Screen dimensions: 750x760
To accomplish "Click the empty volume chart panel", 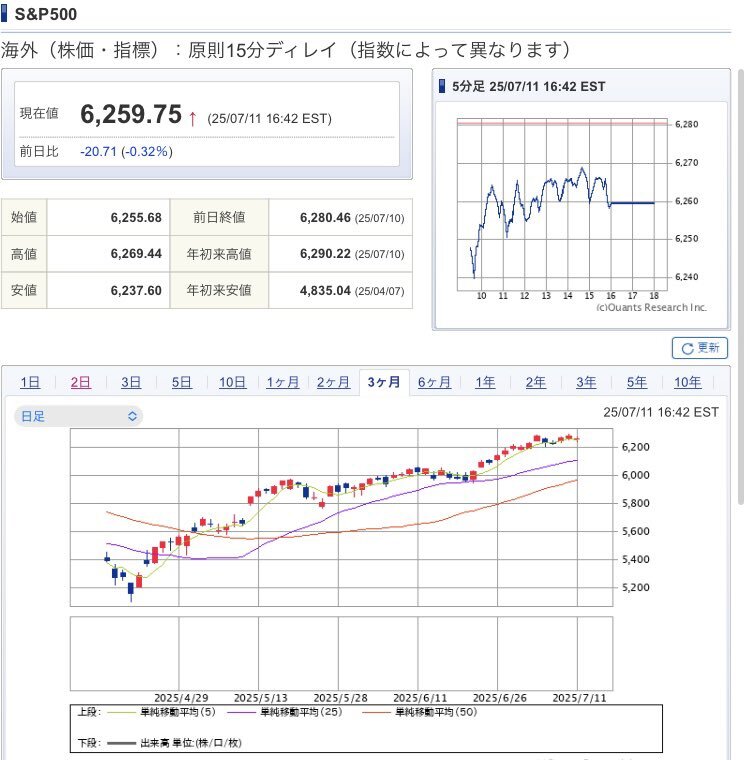I will tap(341, 653).
